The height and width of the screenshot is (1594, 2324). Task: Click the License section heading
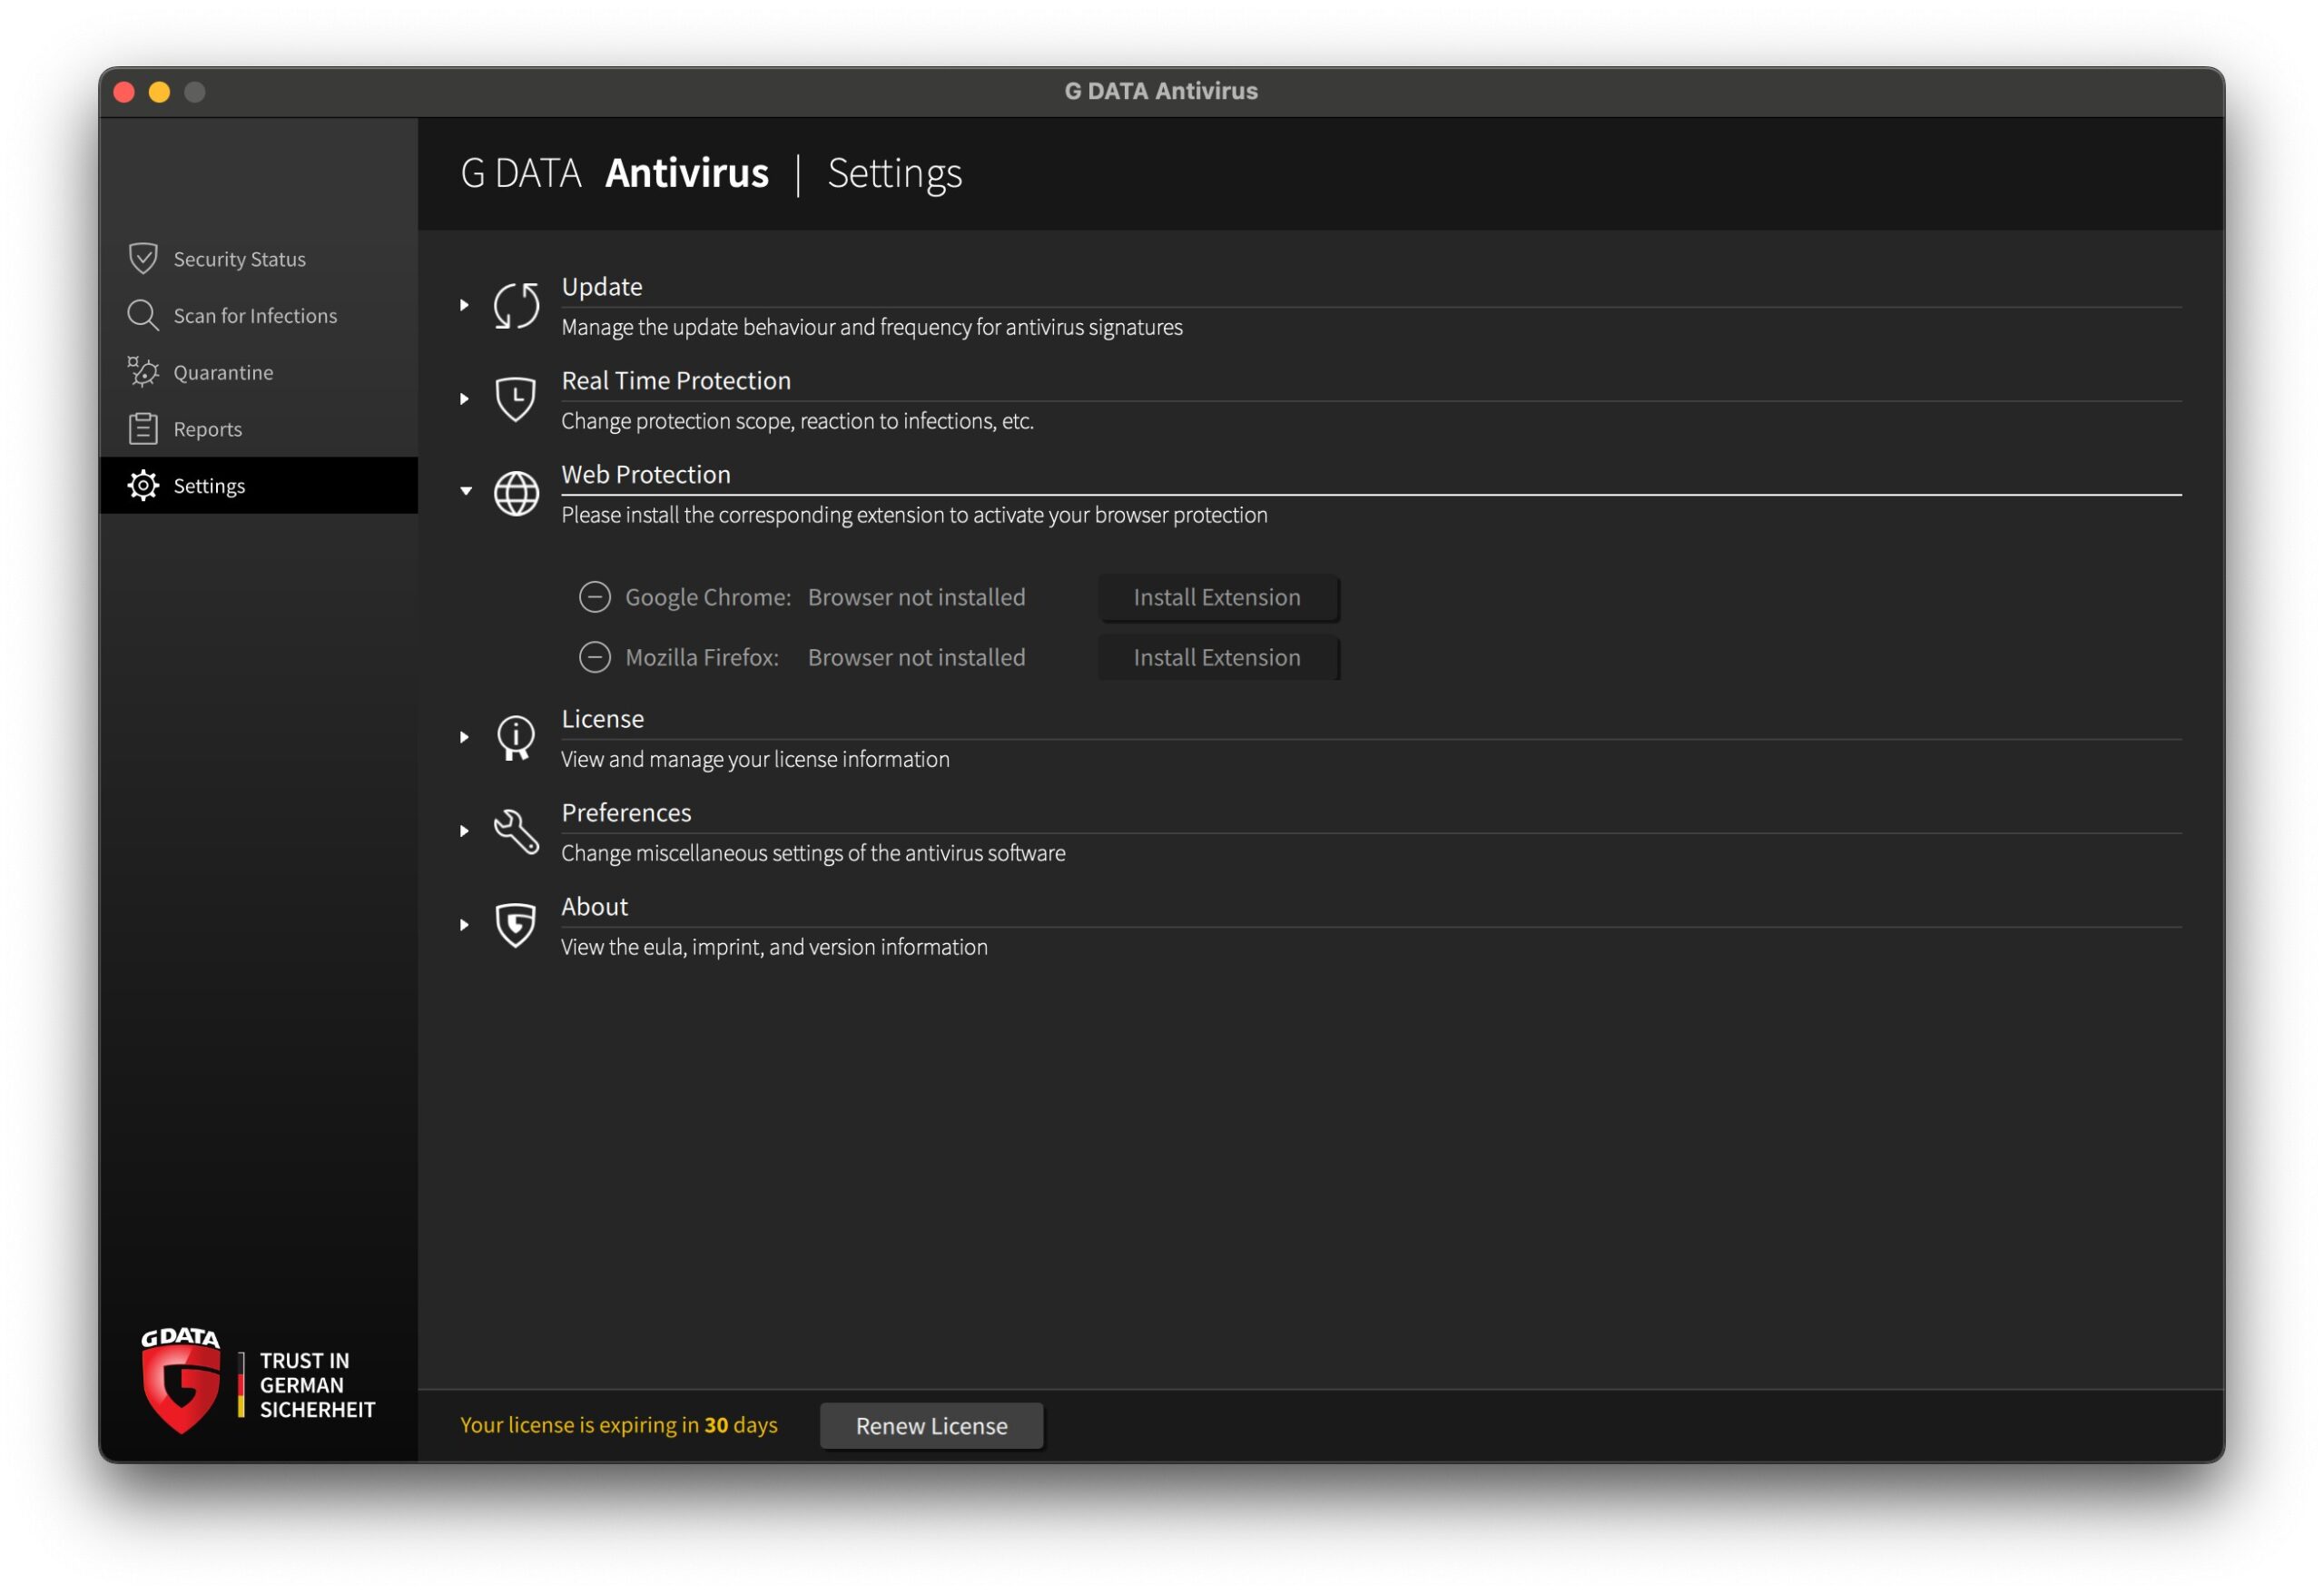[x=603, y=719]
